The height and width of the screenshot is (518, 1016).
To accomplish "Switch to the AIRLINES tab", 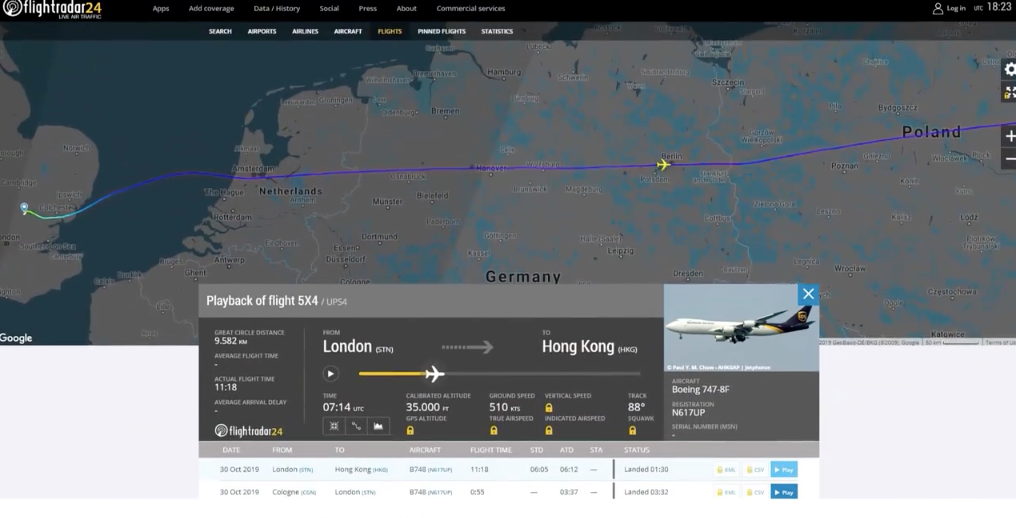I will [x=305, y=31].
